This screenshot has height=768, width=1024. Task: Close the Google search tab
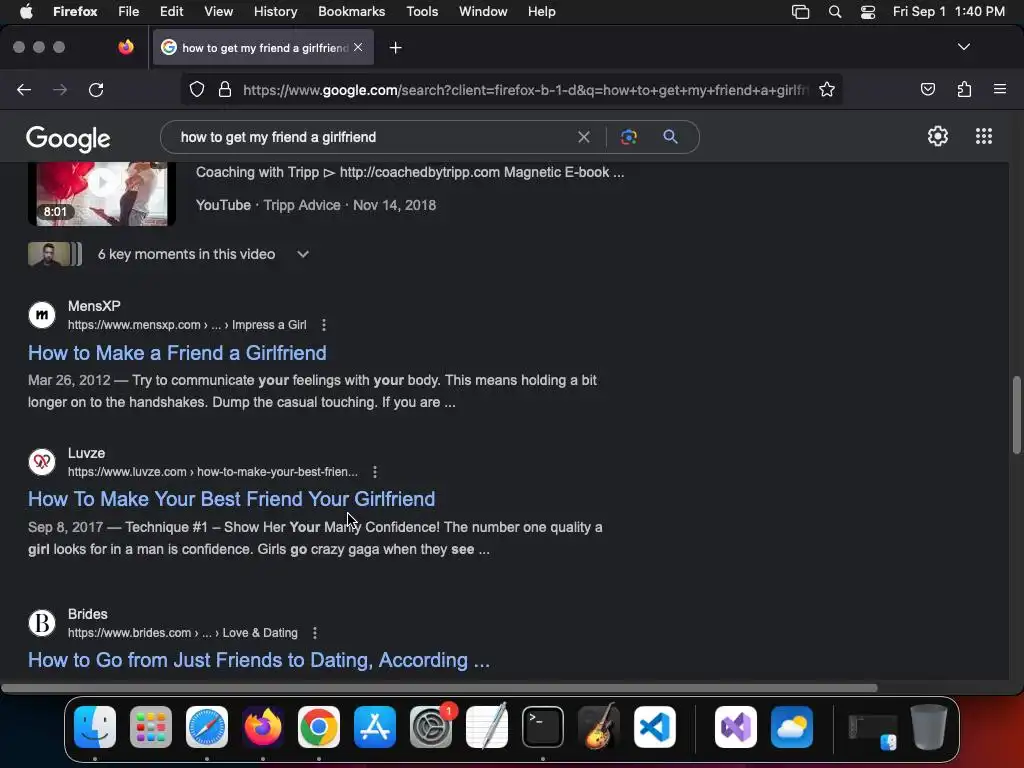click(358, 47)
